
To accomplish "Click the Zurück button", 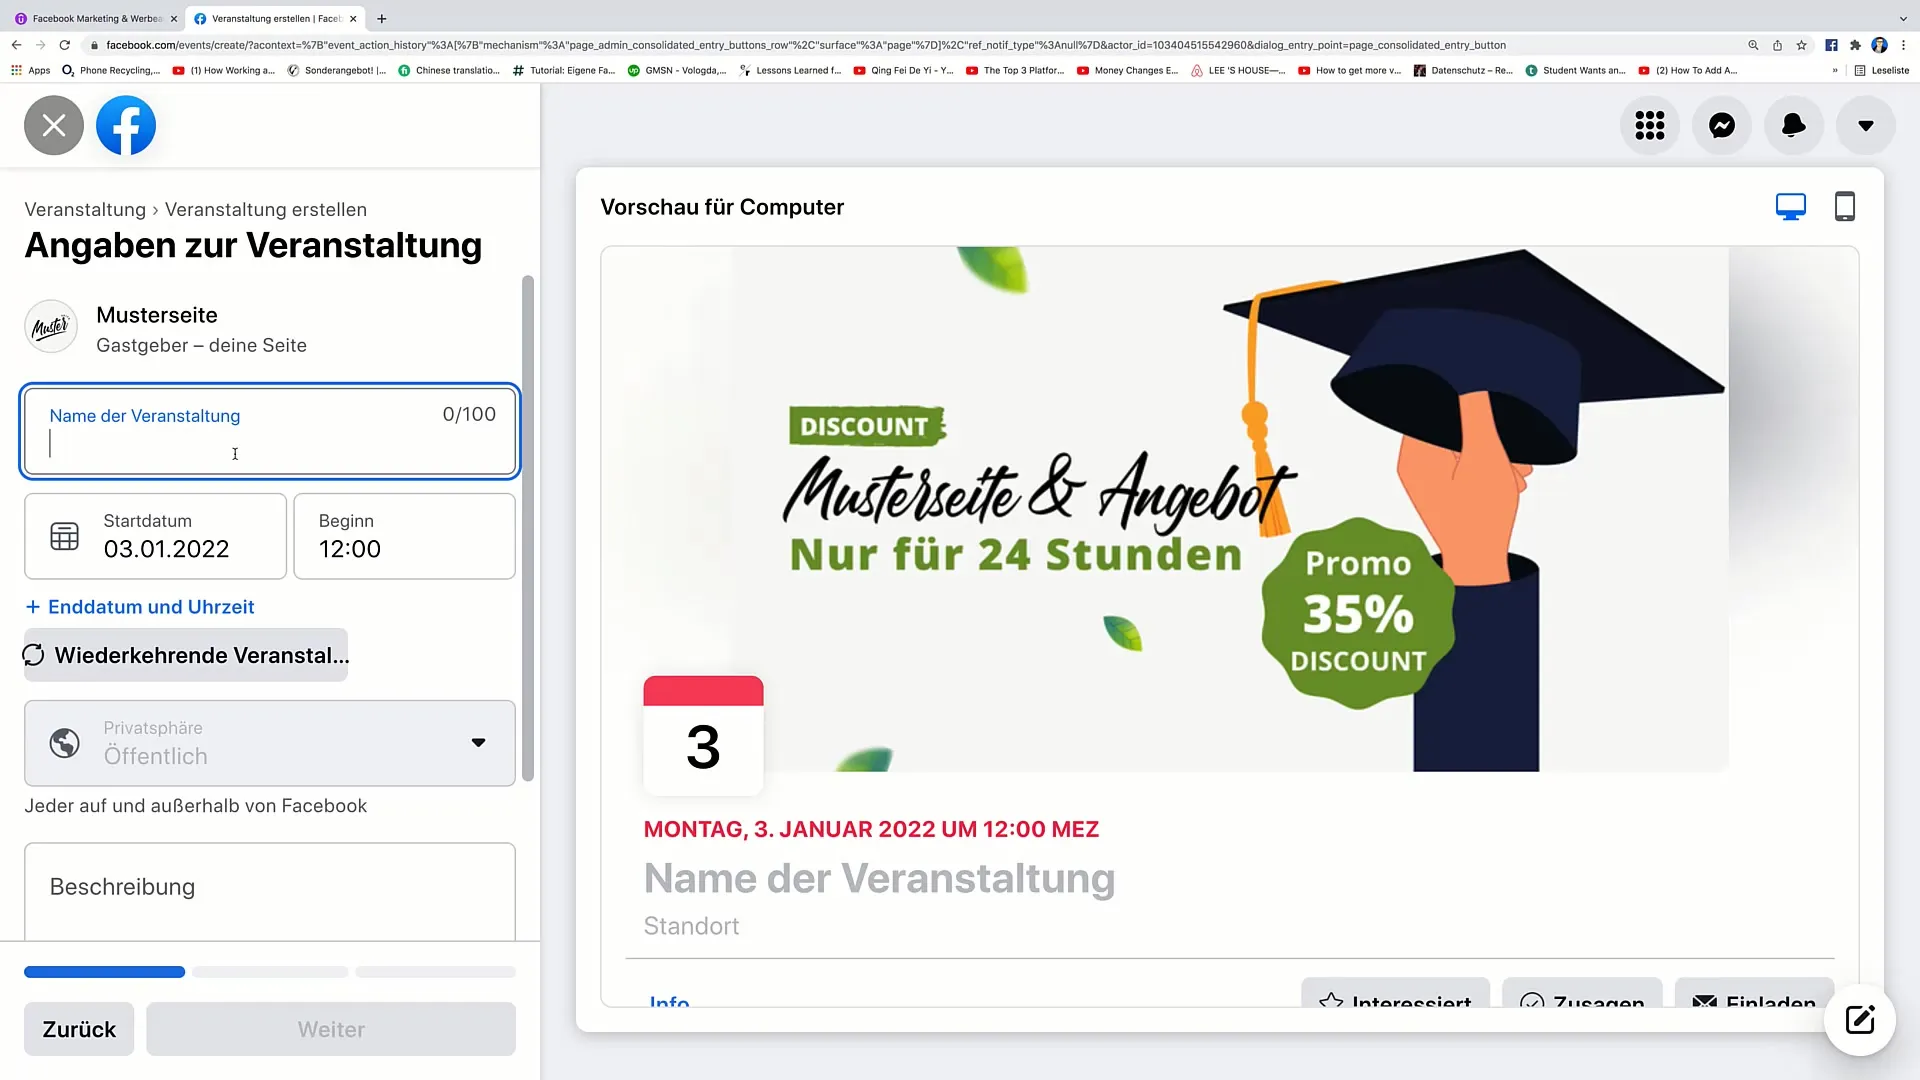I will (79, 1029).
